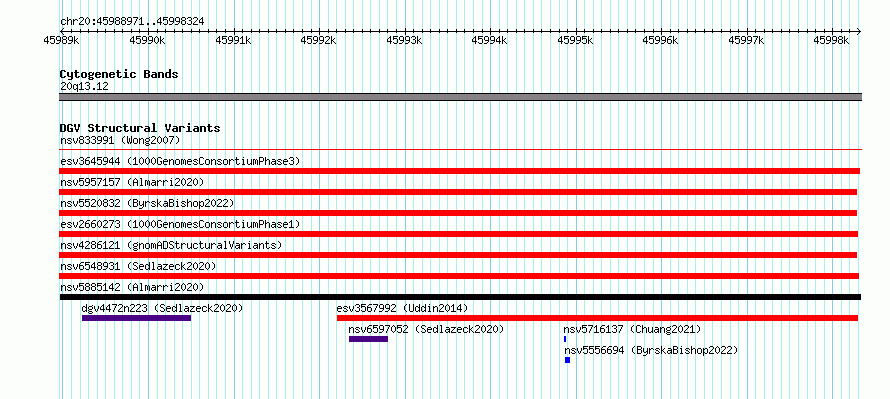This screenshot has height=399, width=890.
Task: Click the 45991k ruler tick label
Action: tap(234, 40)
